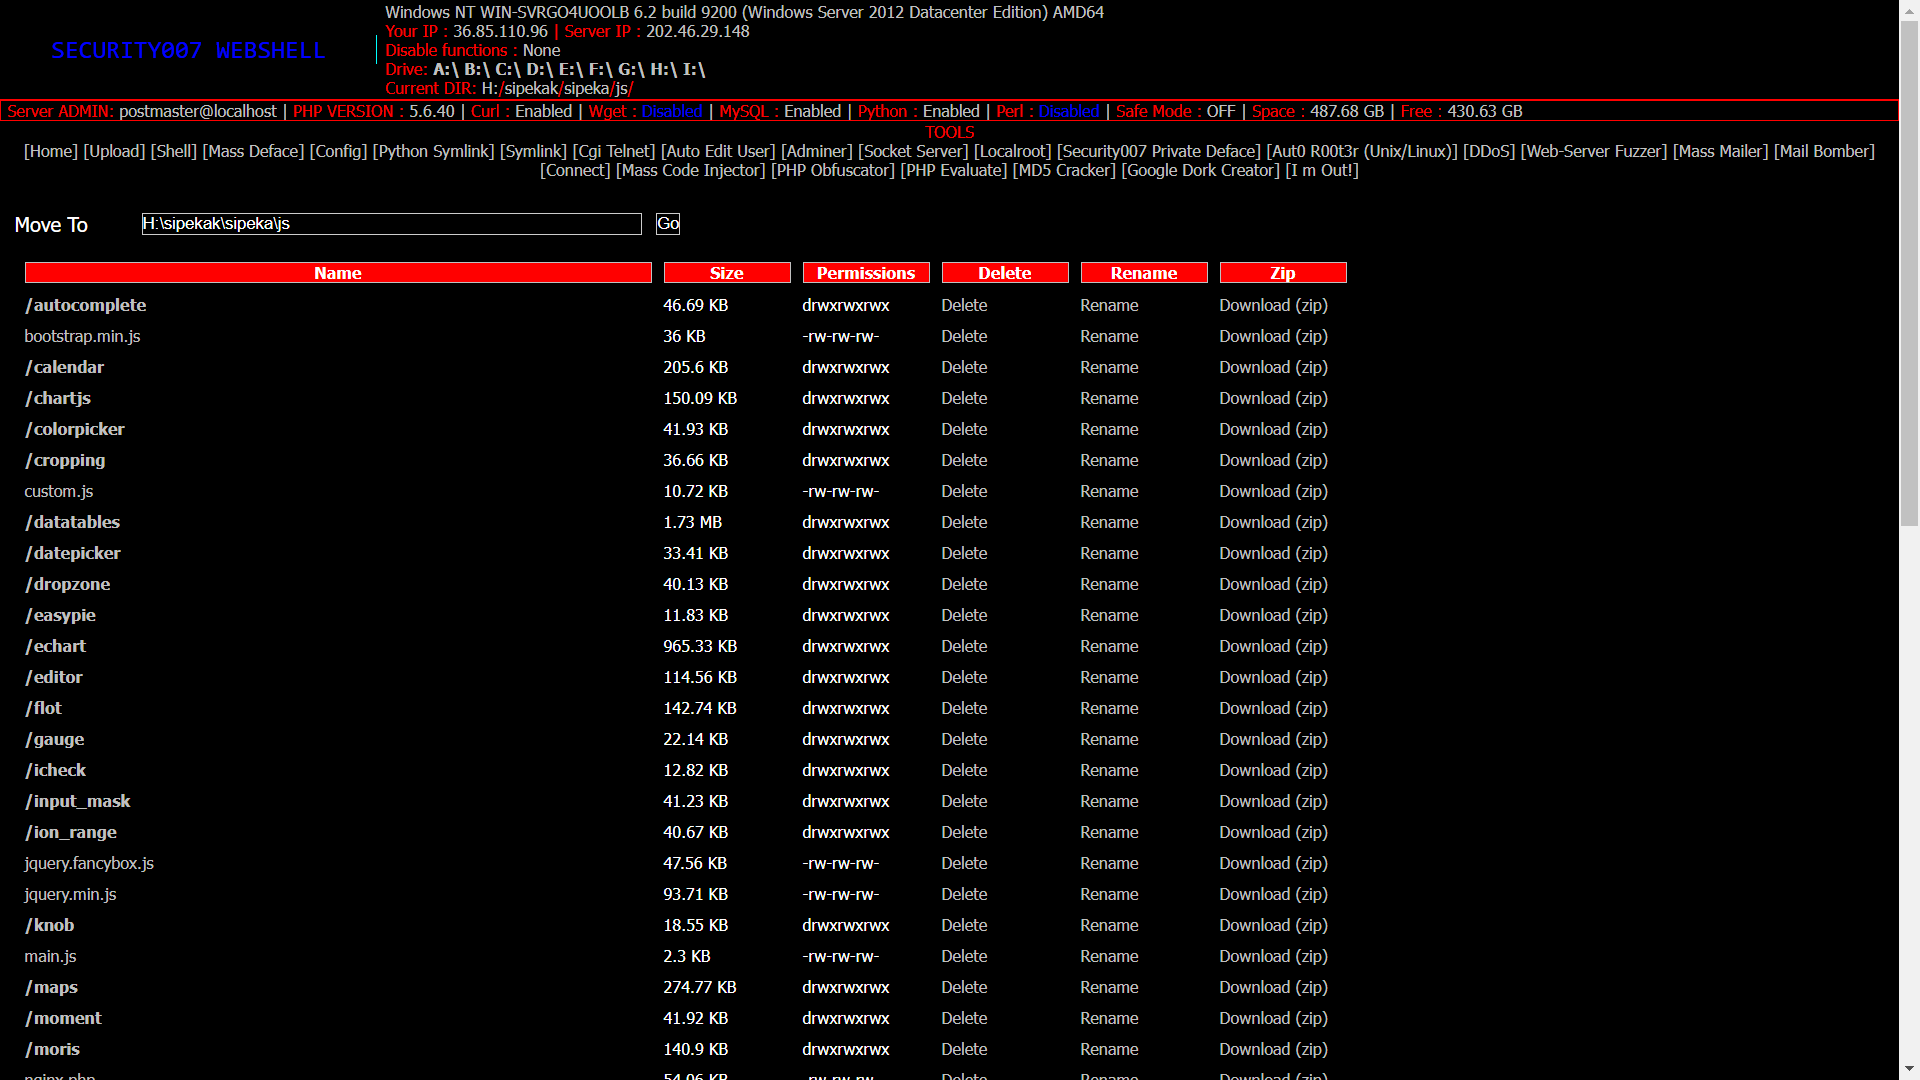The image size is (1920, 1080).
Task: Open the [Home] tool link
Action: tap(51, 151)
